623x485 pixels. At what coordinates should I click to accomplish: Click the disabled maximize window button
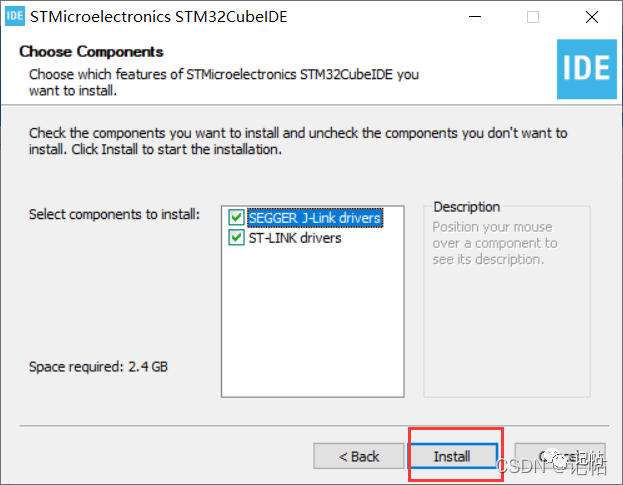pyautogui.click(x=533, y=17)
